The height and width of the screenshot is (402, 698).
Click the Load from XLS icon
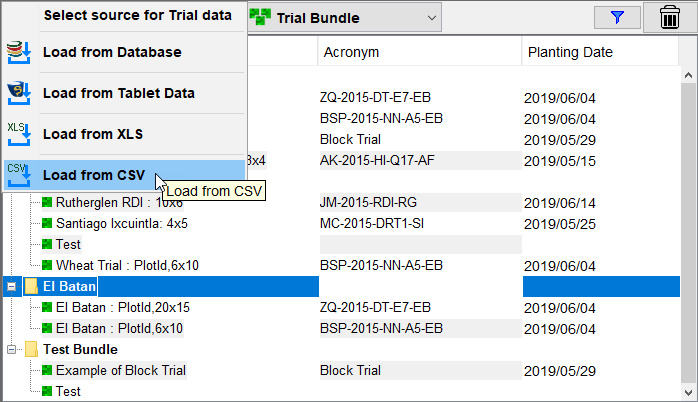(x=18, y=134)
